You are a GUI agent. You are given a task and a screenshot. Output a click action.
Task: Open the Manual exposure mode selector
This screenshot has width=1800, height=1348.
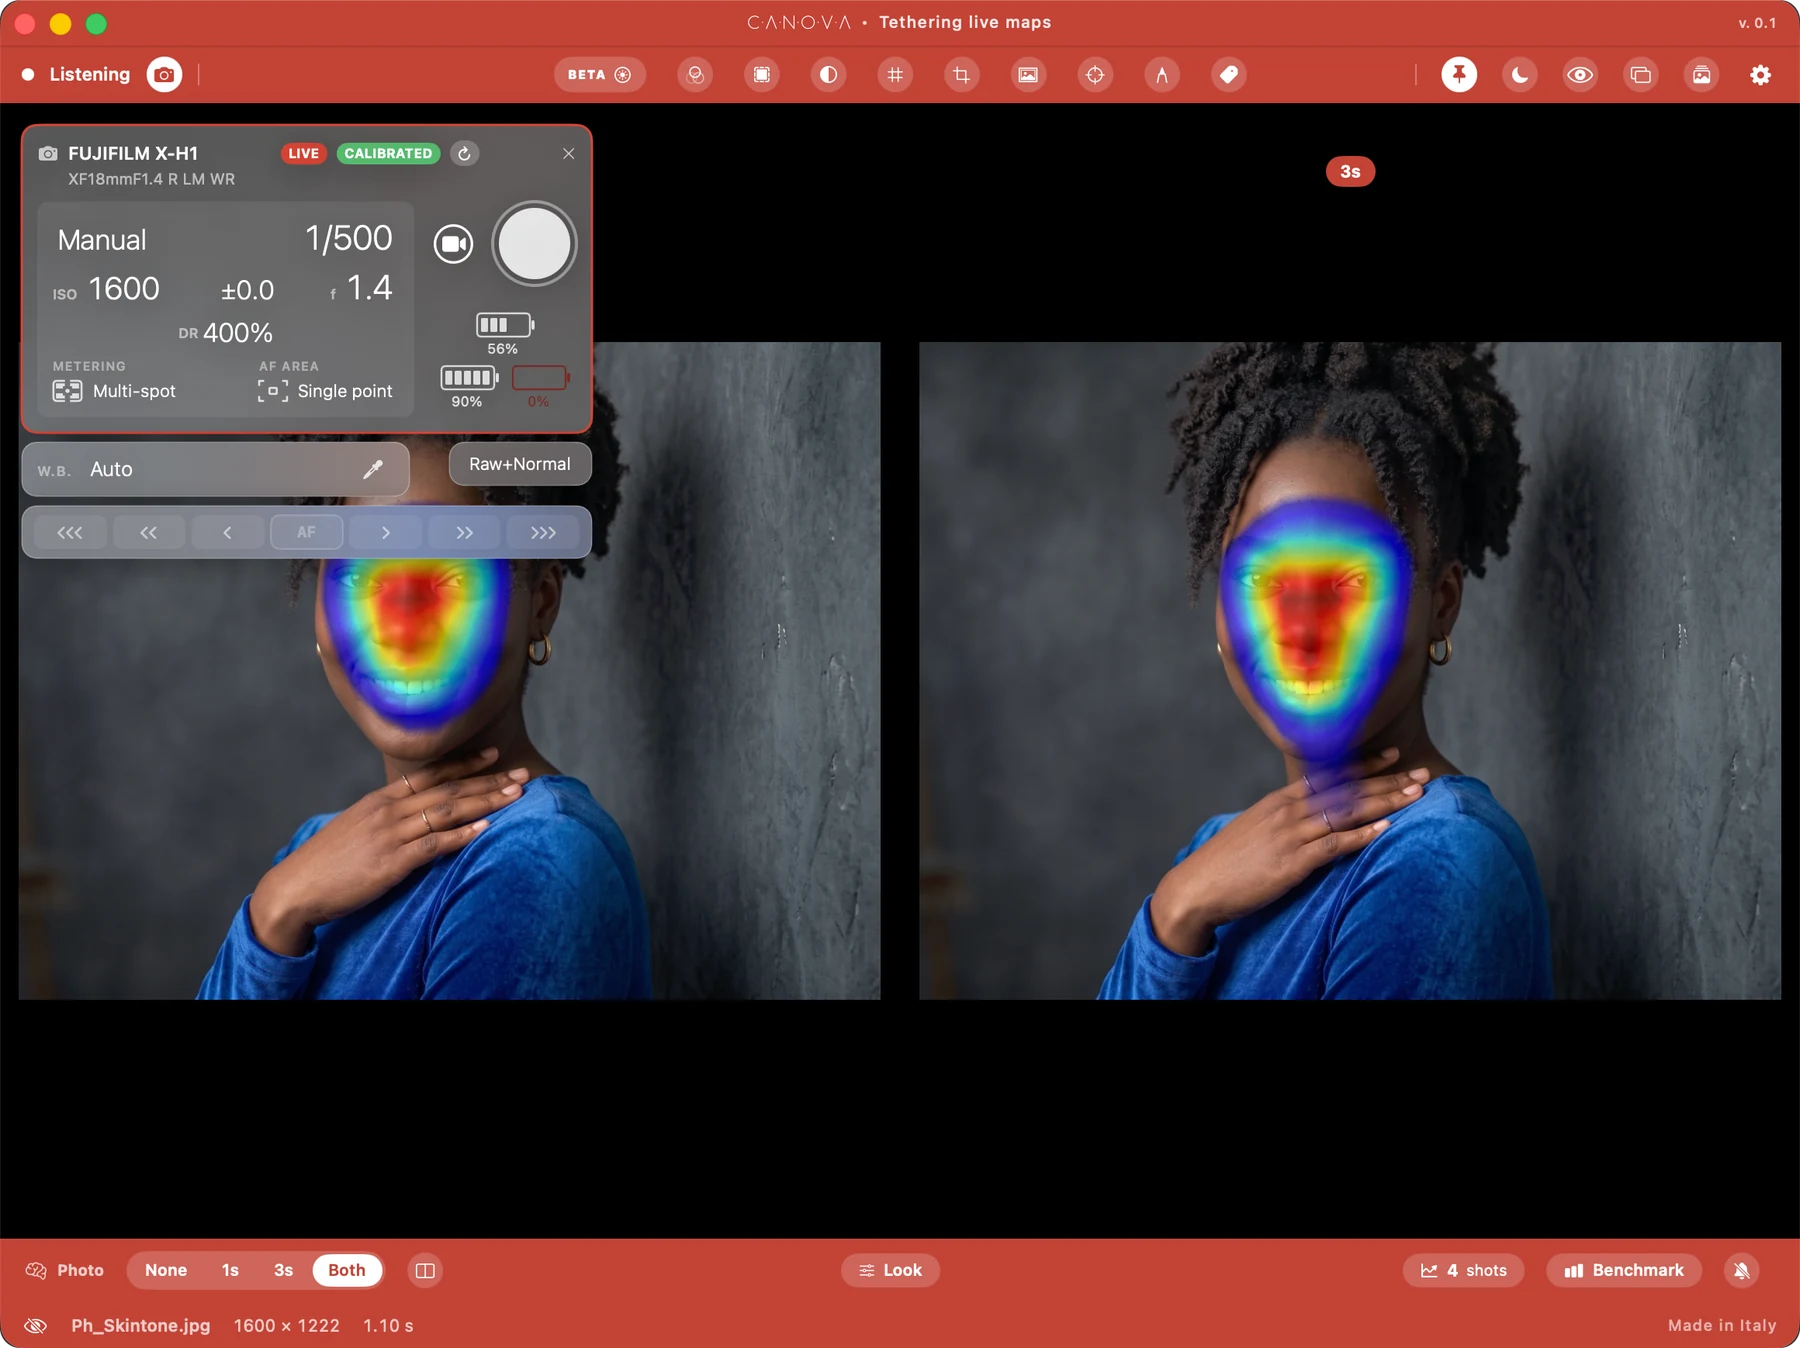pyautogui.click(x=102, y=240)
